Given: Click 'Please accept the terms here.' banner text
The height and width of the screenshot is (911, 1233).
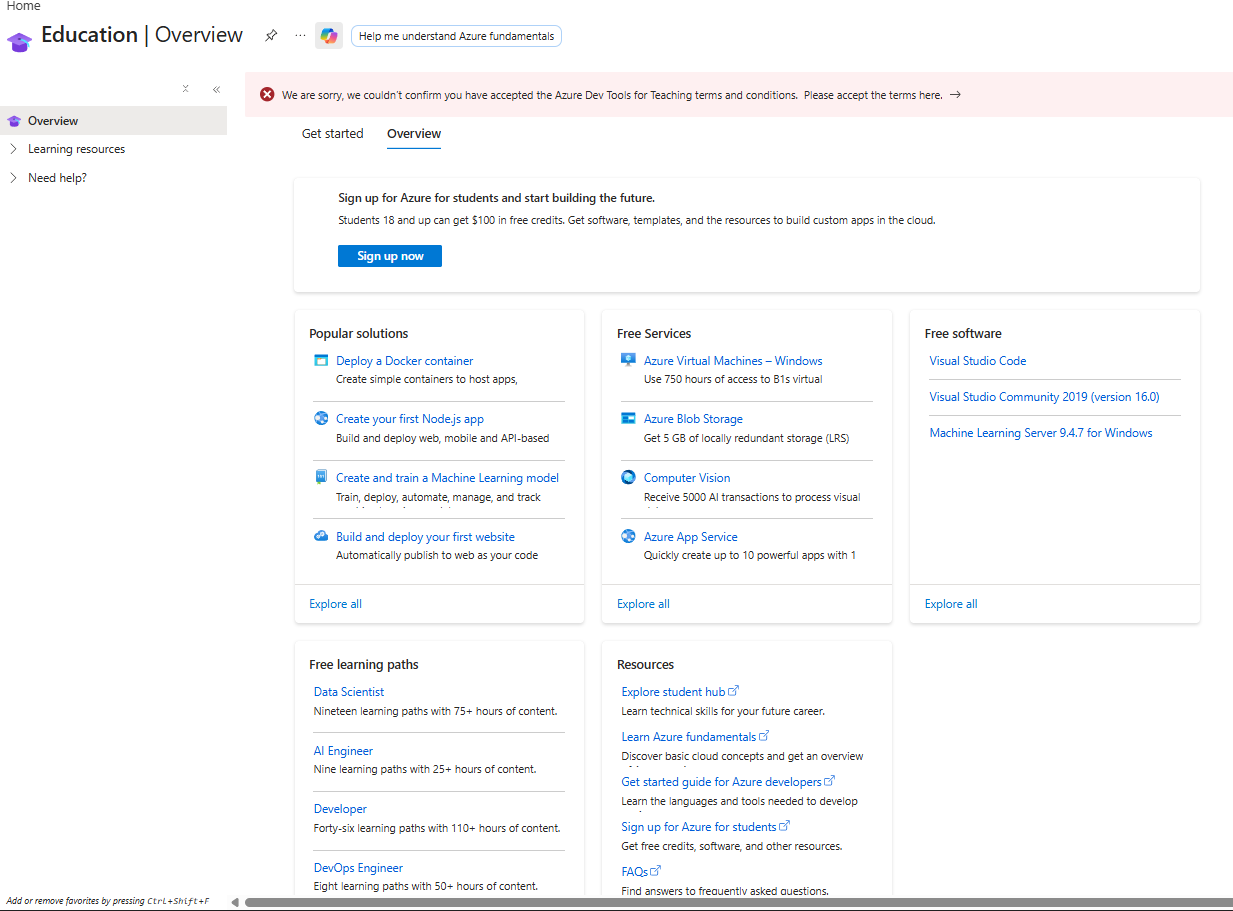Looking at the screenshot, I should tap(873, 96).
